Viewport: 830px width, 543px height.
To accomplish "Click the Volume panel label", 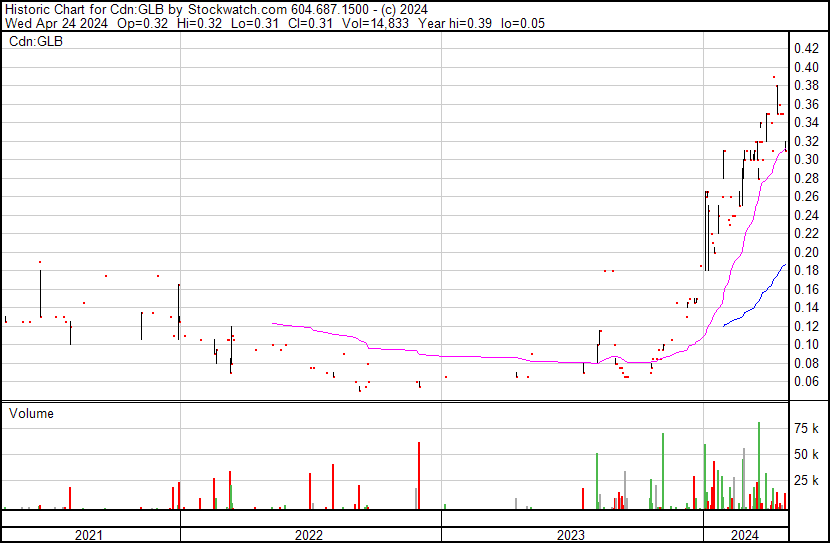I will pos(31,413).
